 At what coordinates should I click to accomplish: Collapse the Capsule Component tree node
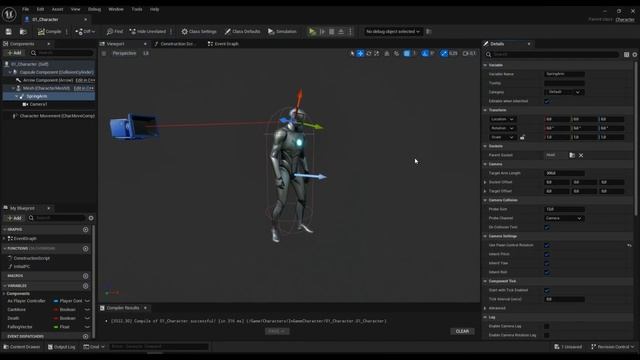10,72
